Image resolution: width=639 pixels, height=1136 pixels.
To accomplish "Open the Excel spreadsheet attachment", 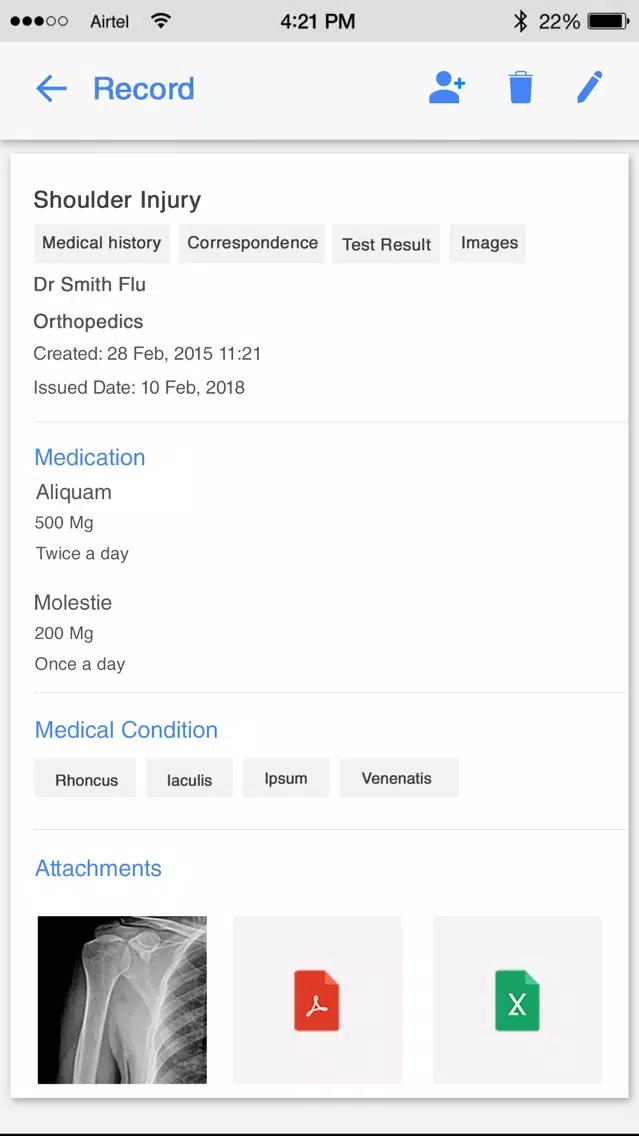I will 517,1000.
